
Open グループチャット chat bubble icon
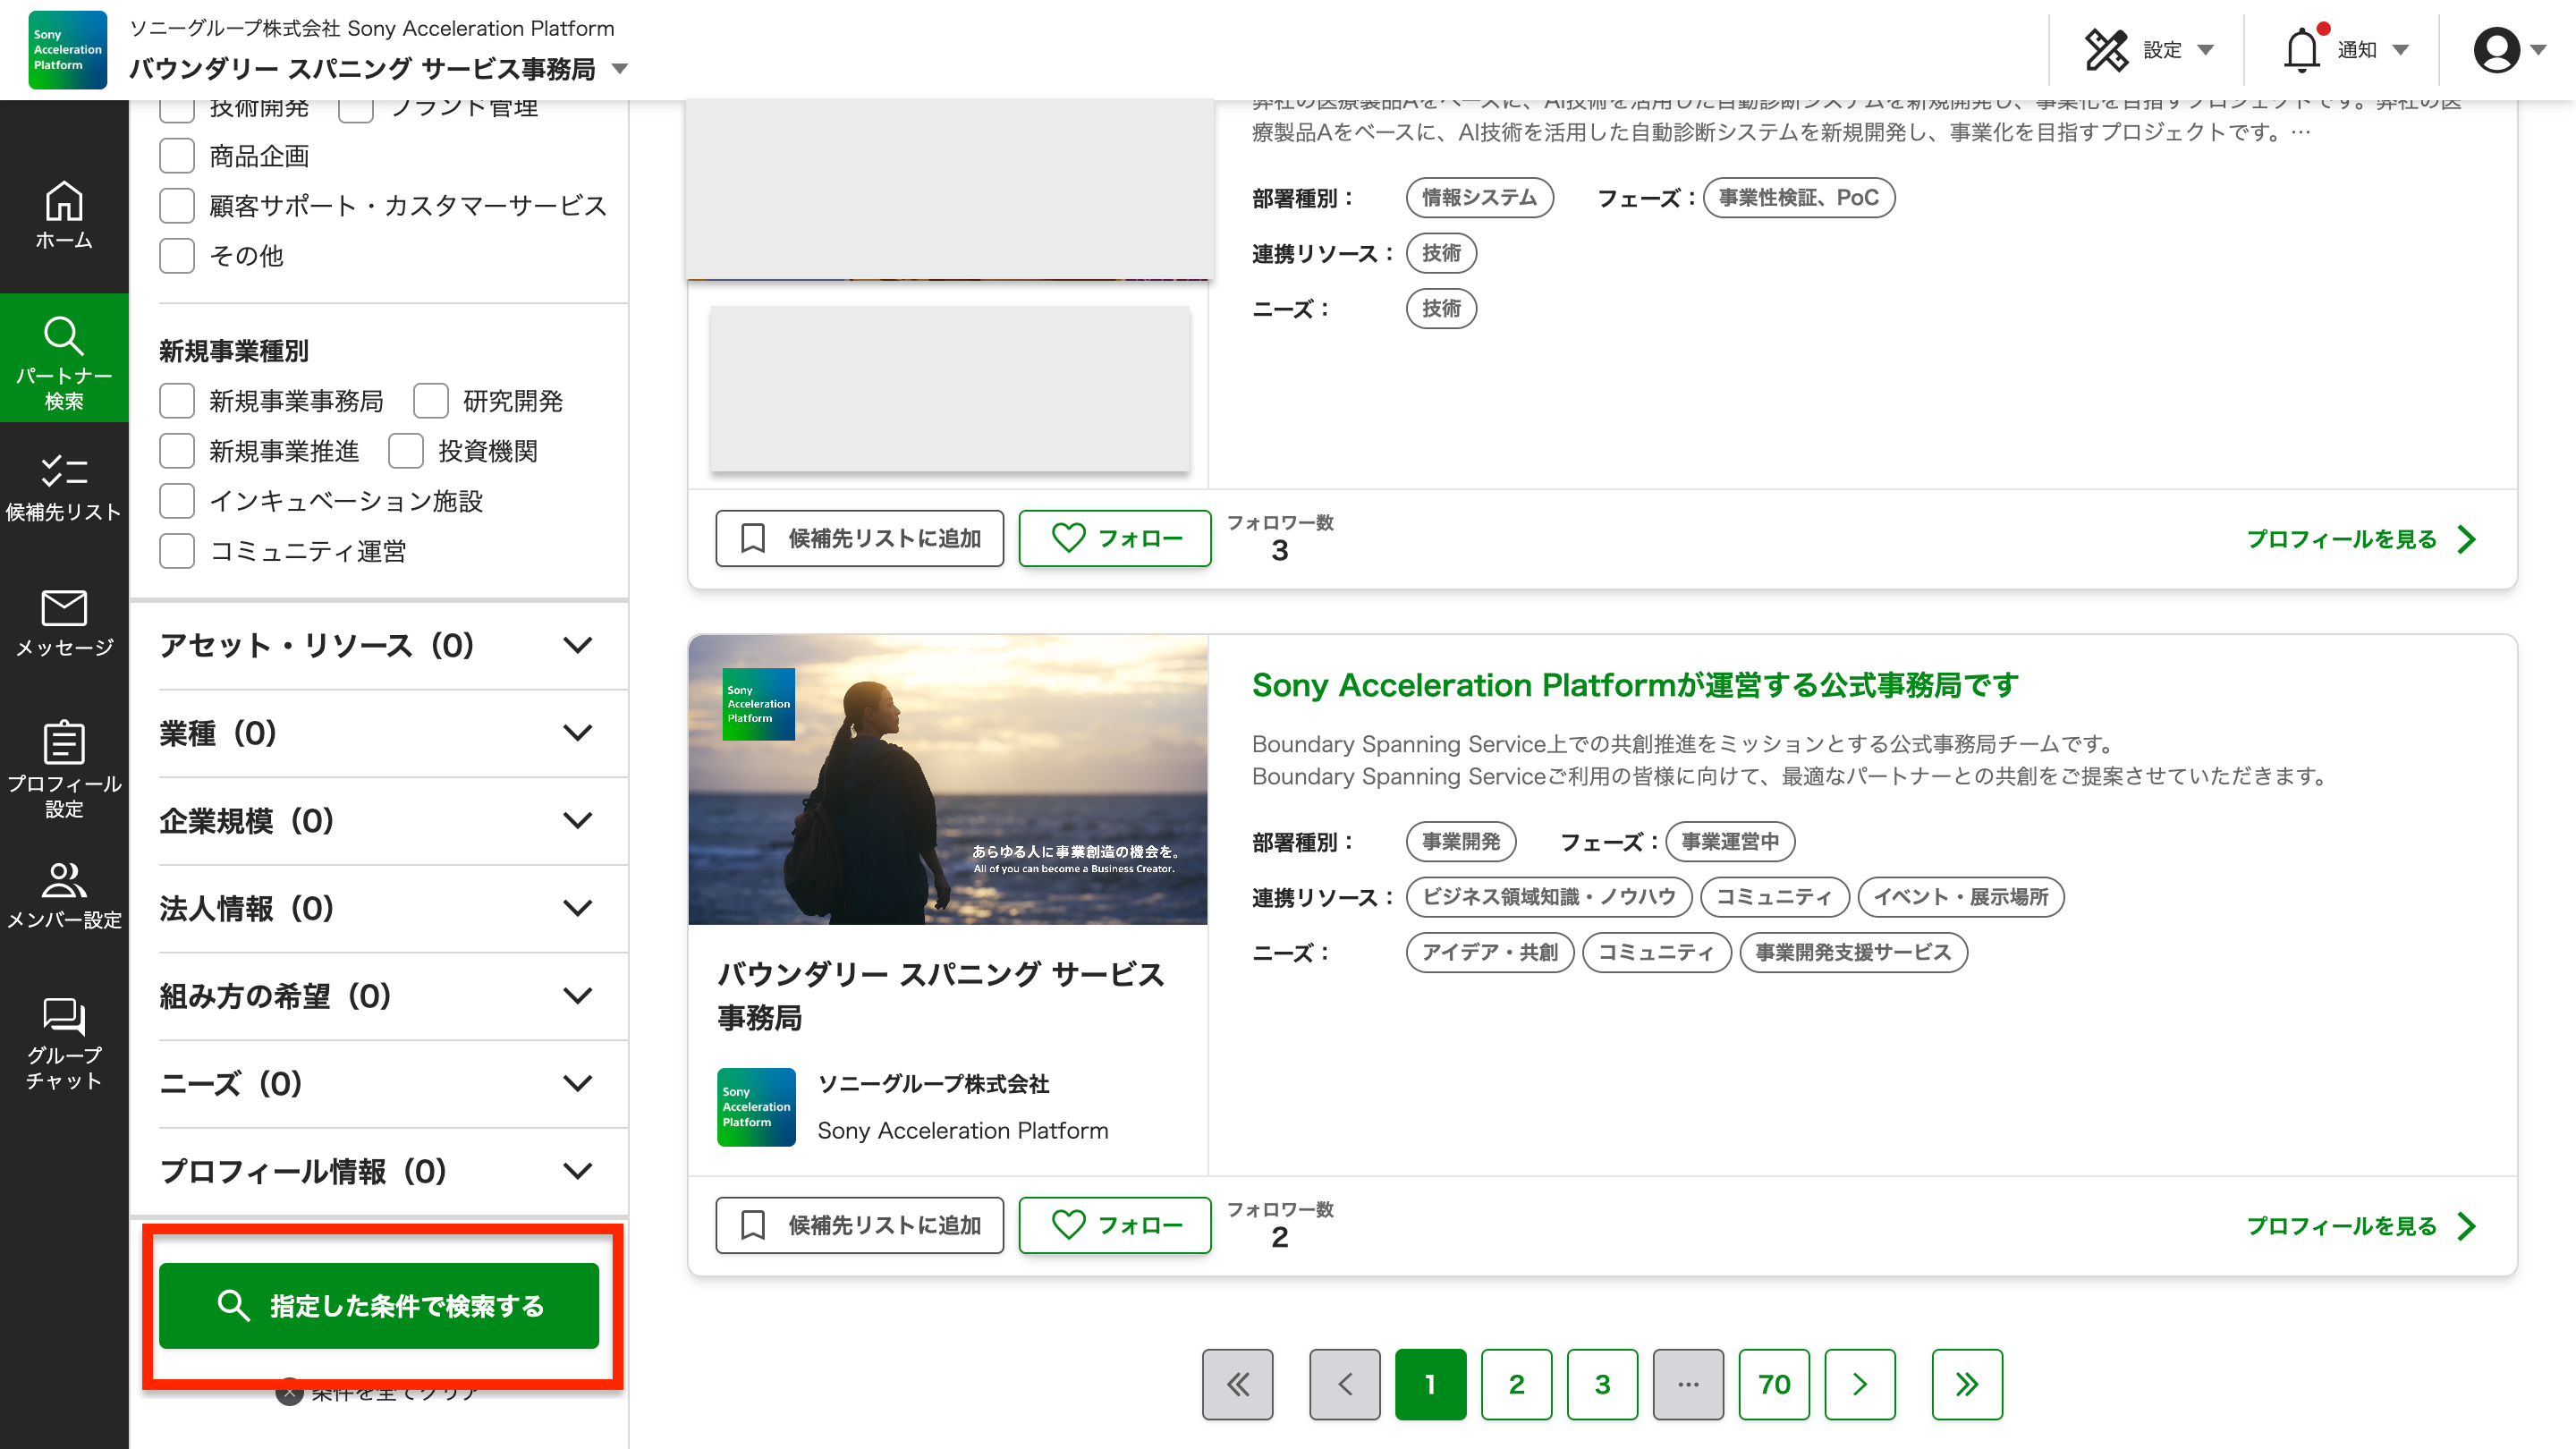(x=64, y=1042)
